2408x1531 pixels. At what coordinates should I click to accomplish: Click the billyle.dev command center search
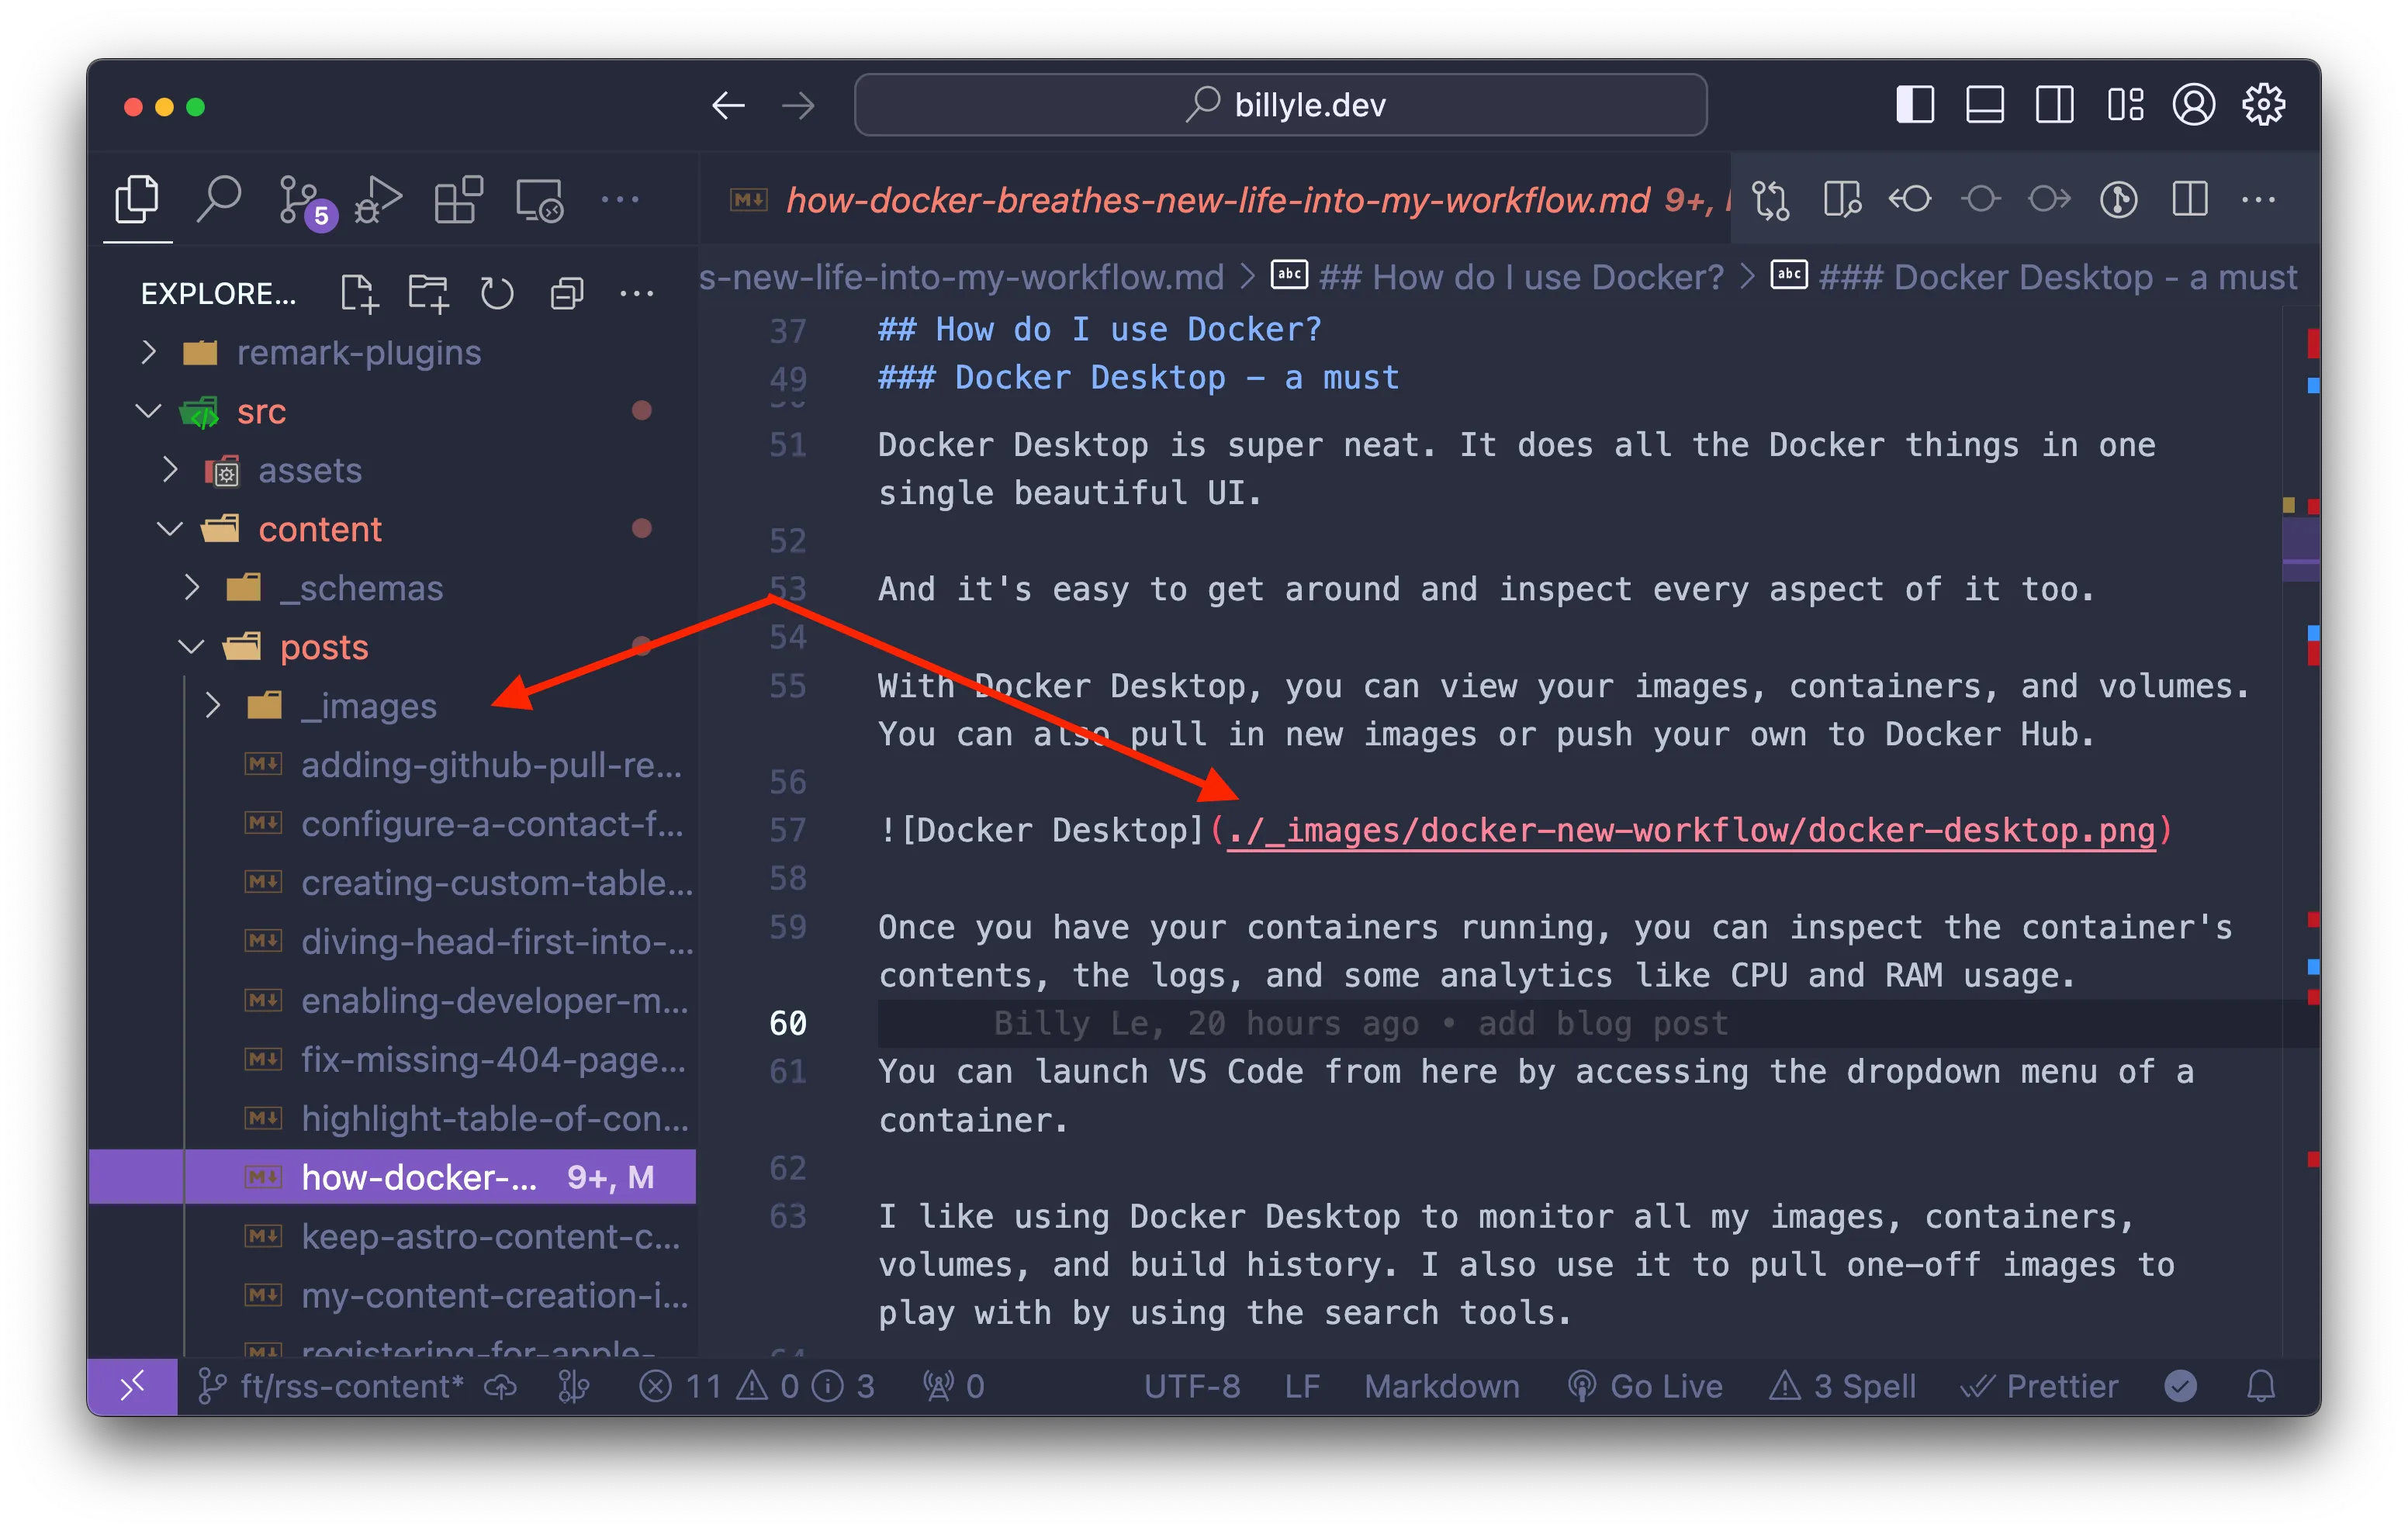click(1280, 105)
